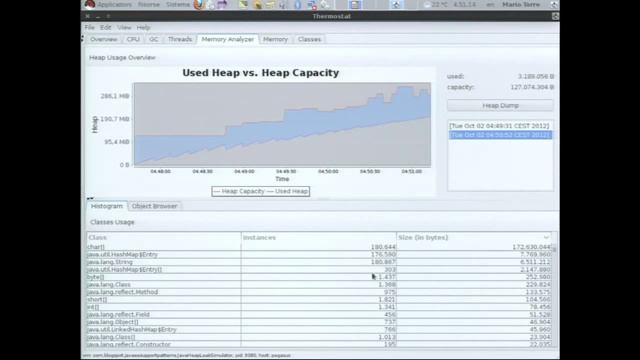Open the Applications menu
Viewport: 640px width, 360px height.
[114, 4]
